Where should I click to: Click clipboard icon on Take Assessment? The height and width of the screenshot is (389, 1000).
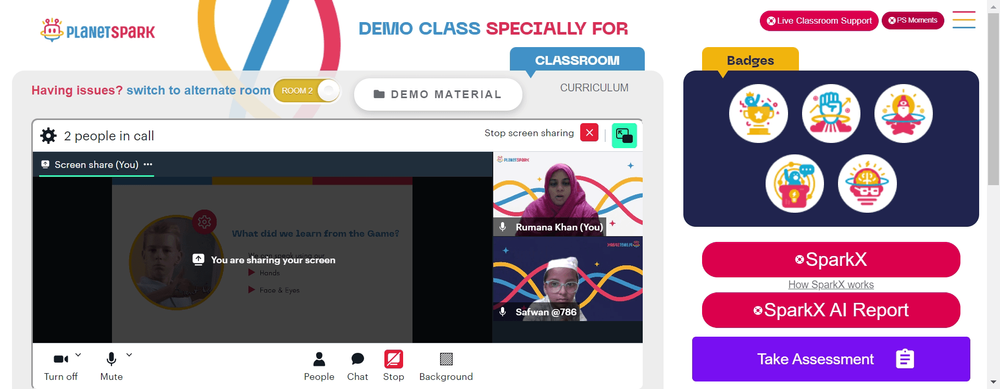(x=905, y=359)
